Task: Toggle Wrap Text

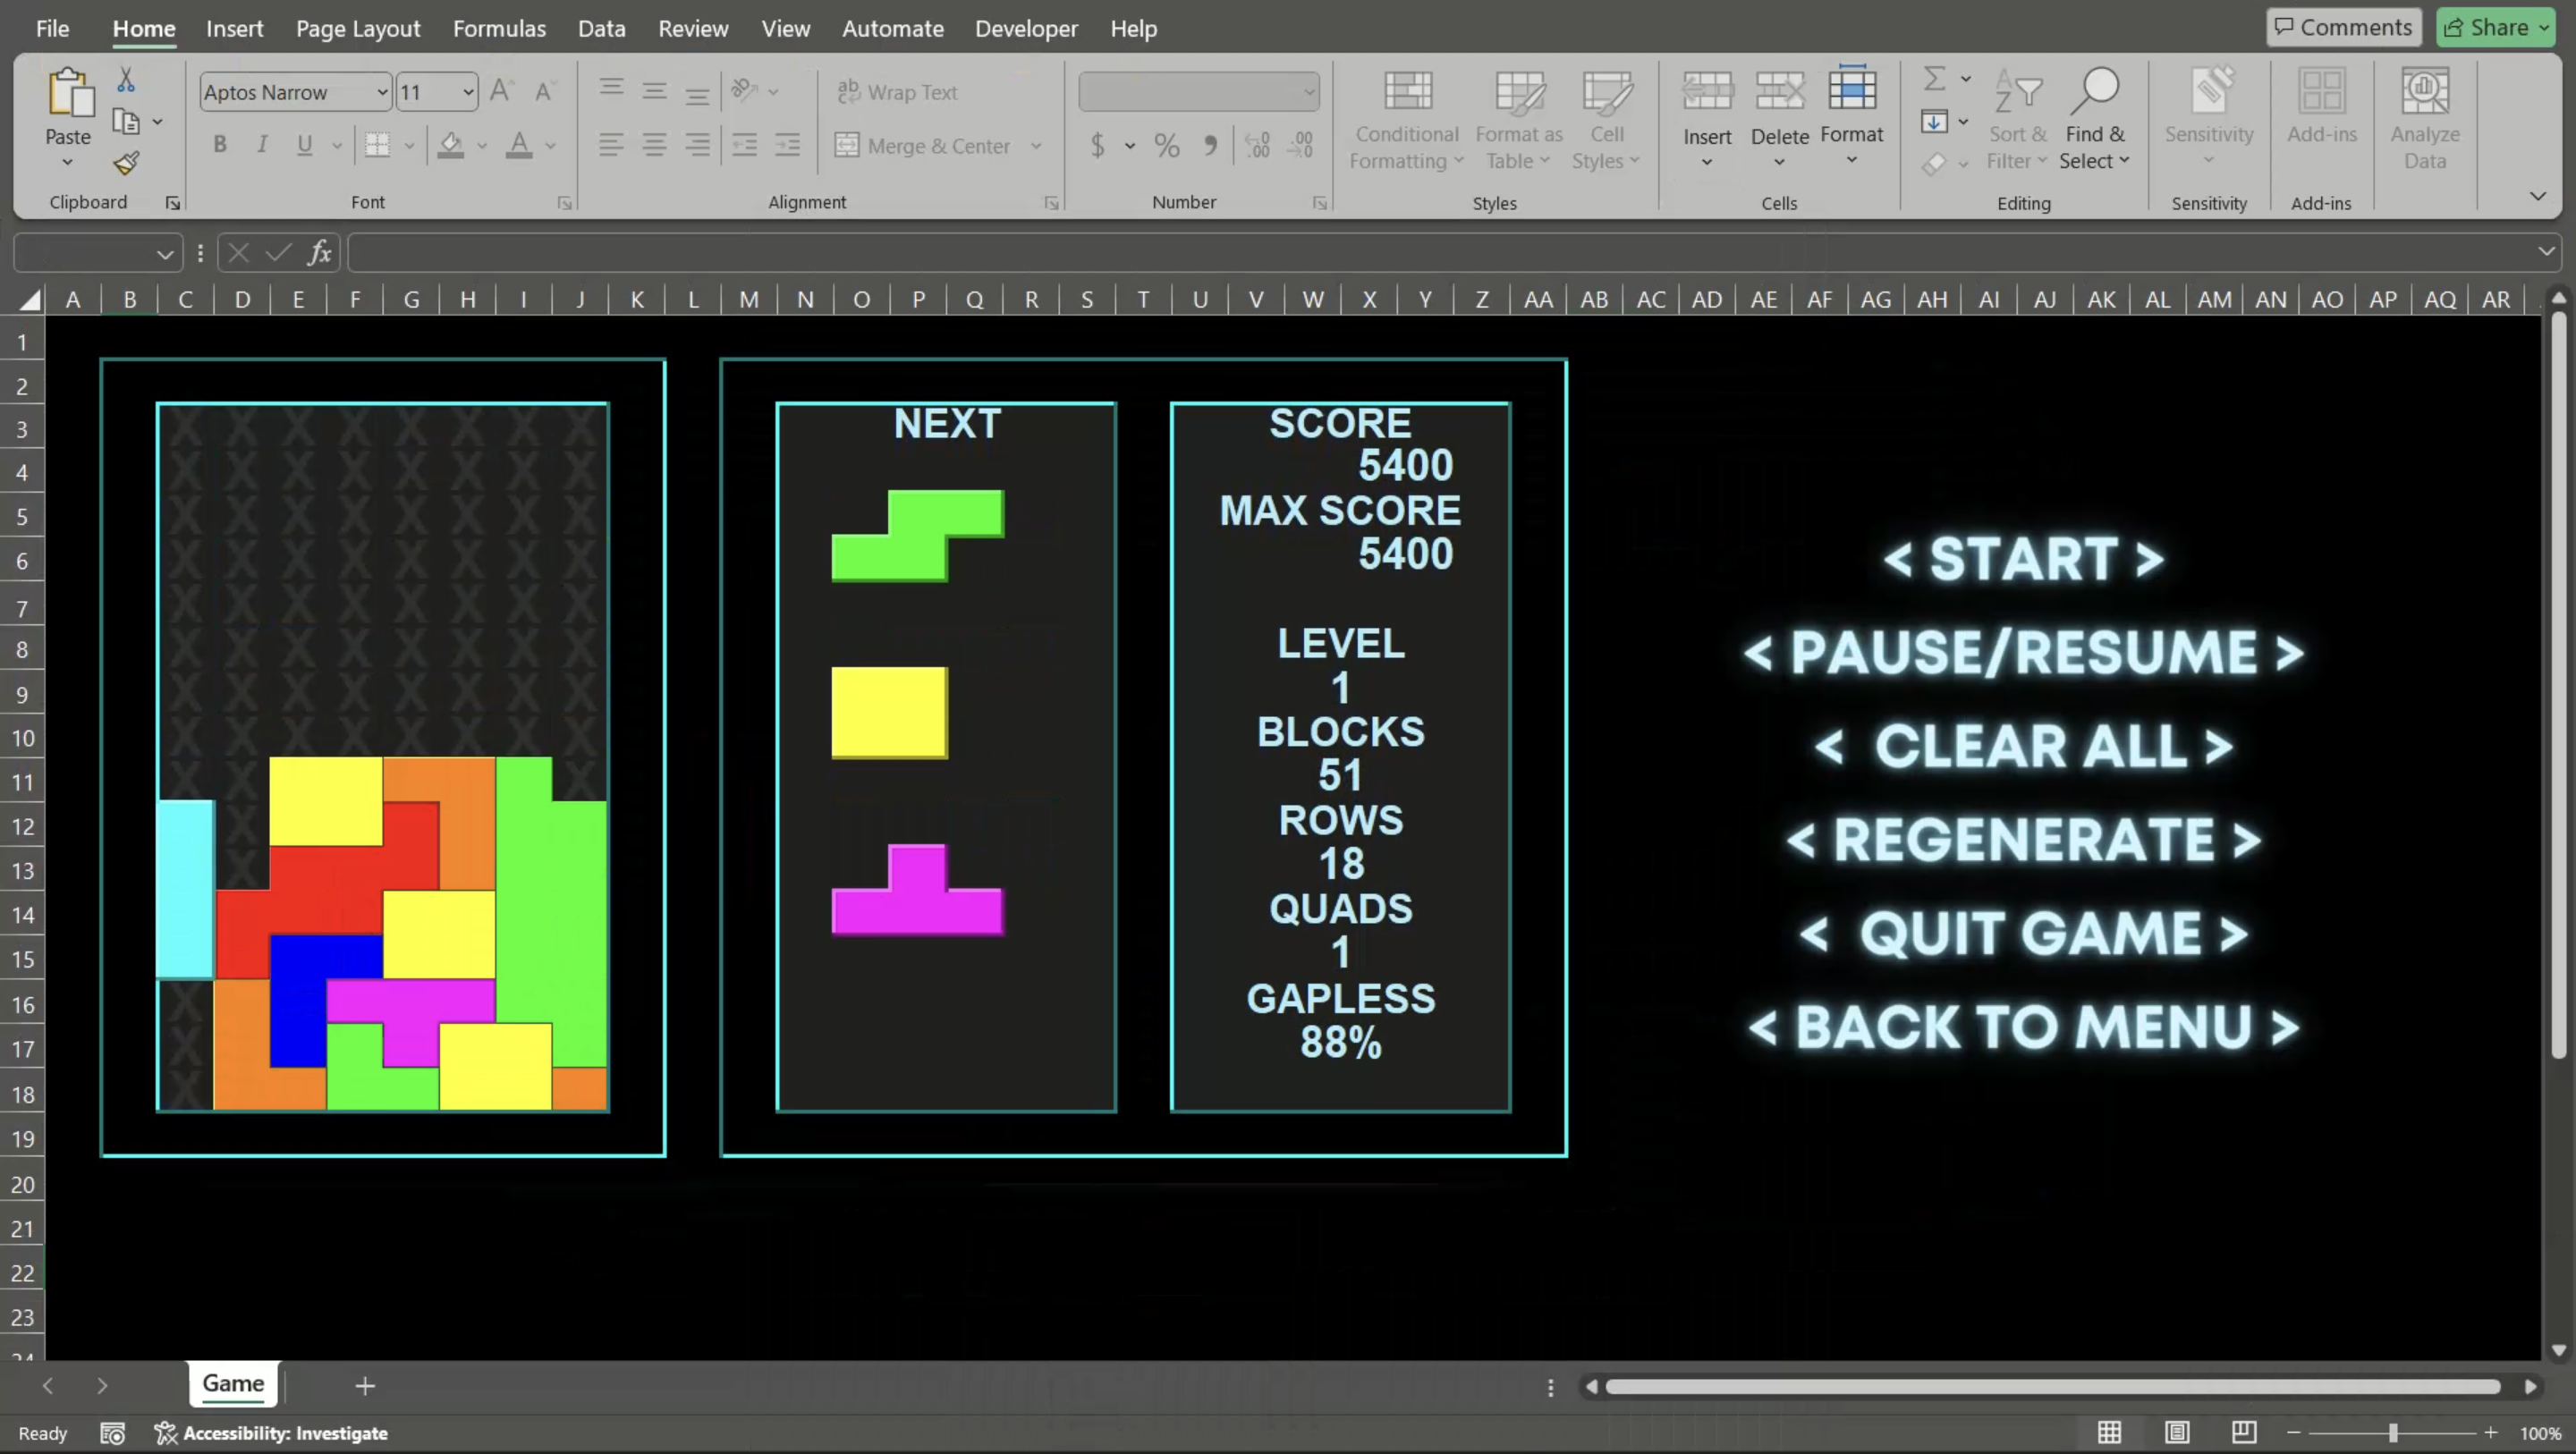Action: click(898, 92)
